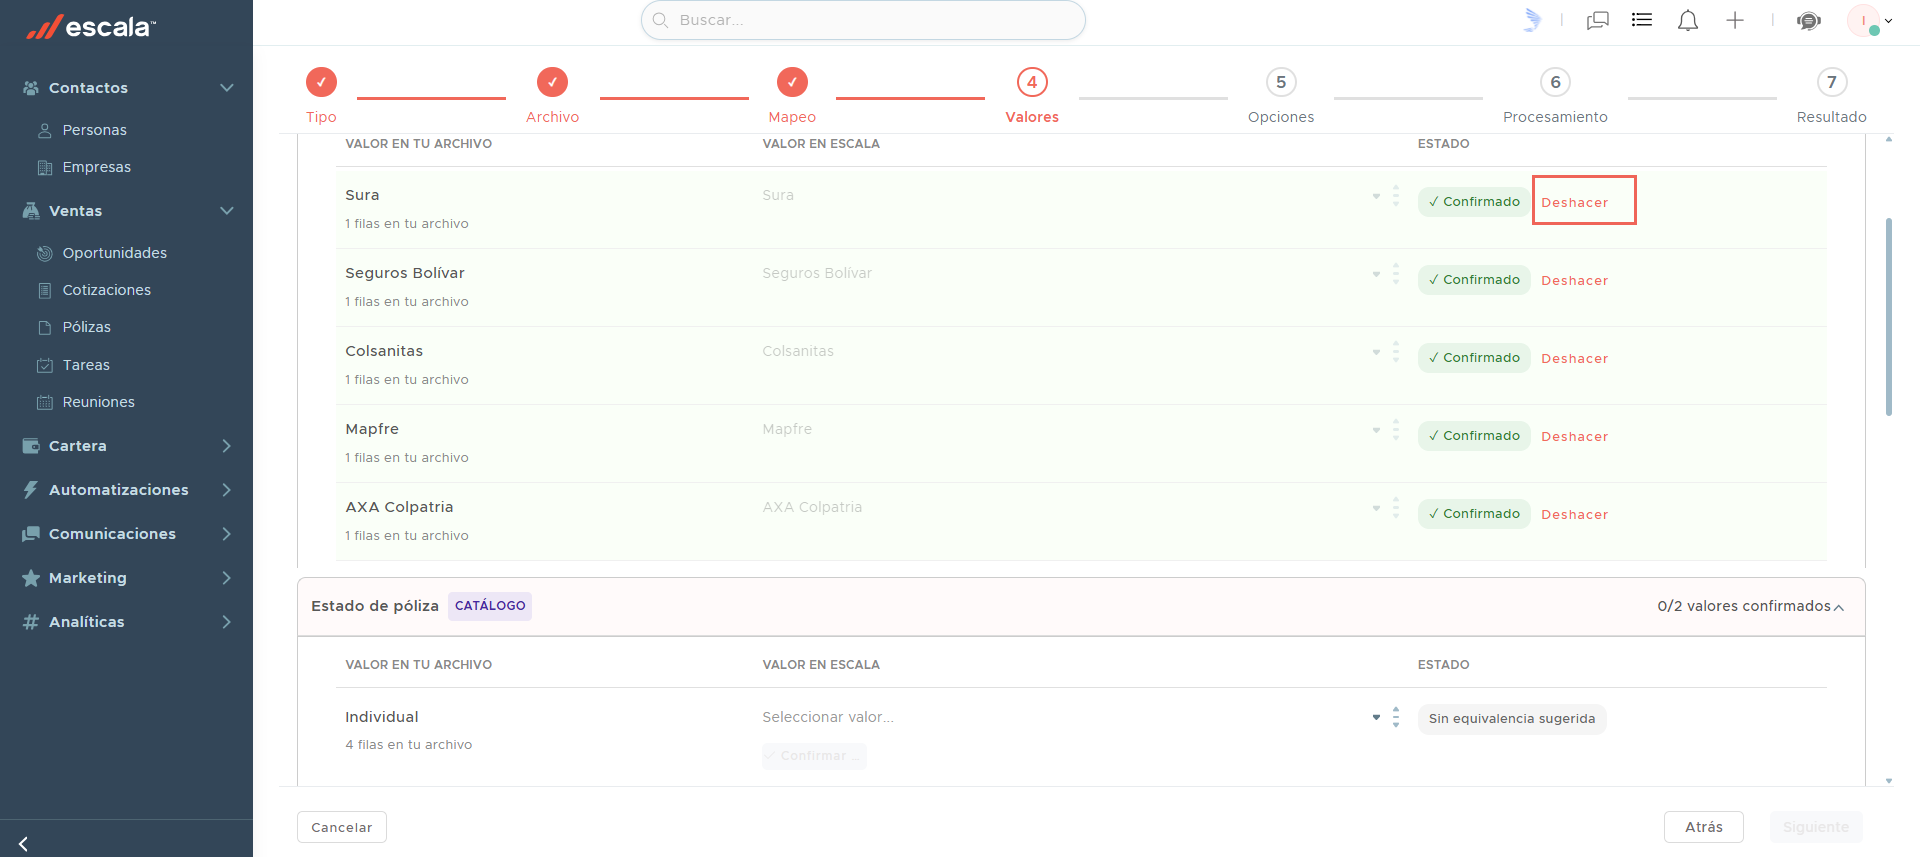Open the notifications bell

1688,20
